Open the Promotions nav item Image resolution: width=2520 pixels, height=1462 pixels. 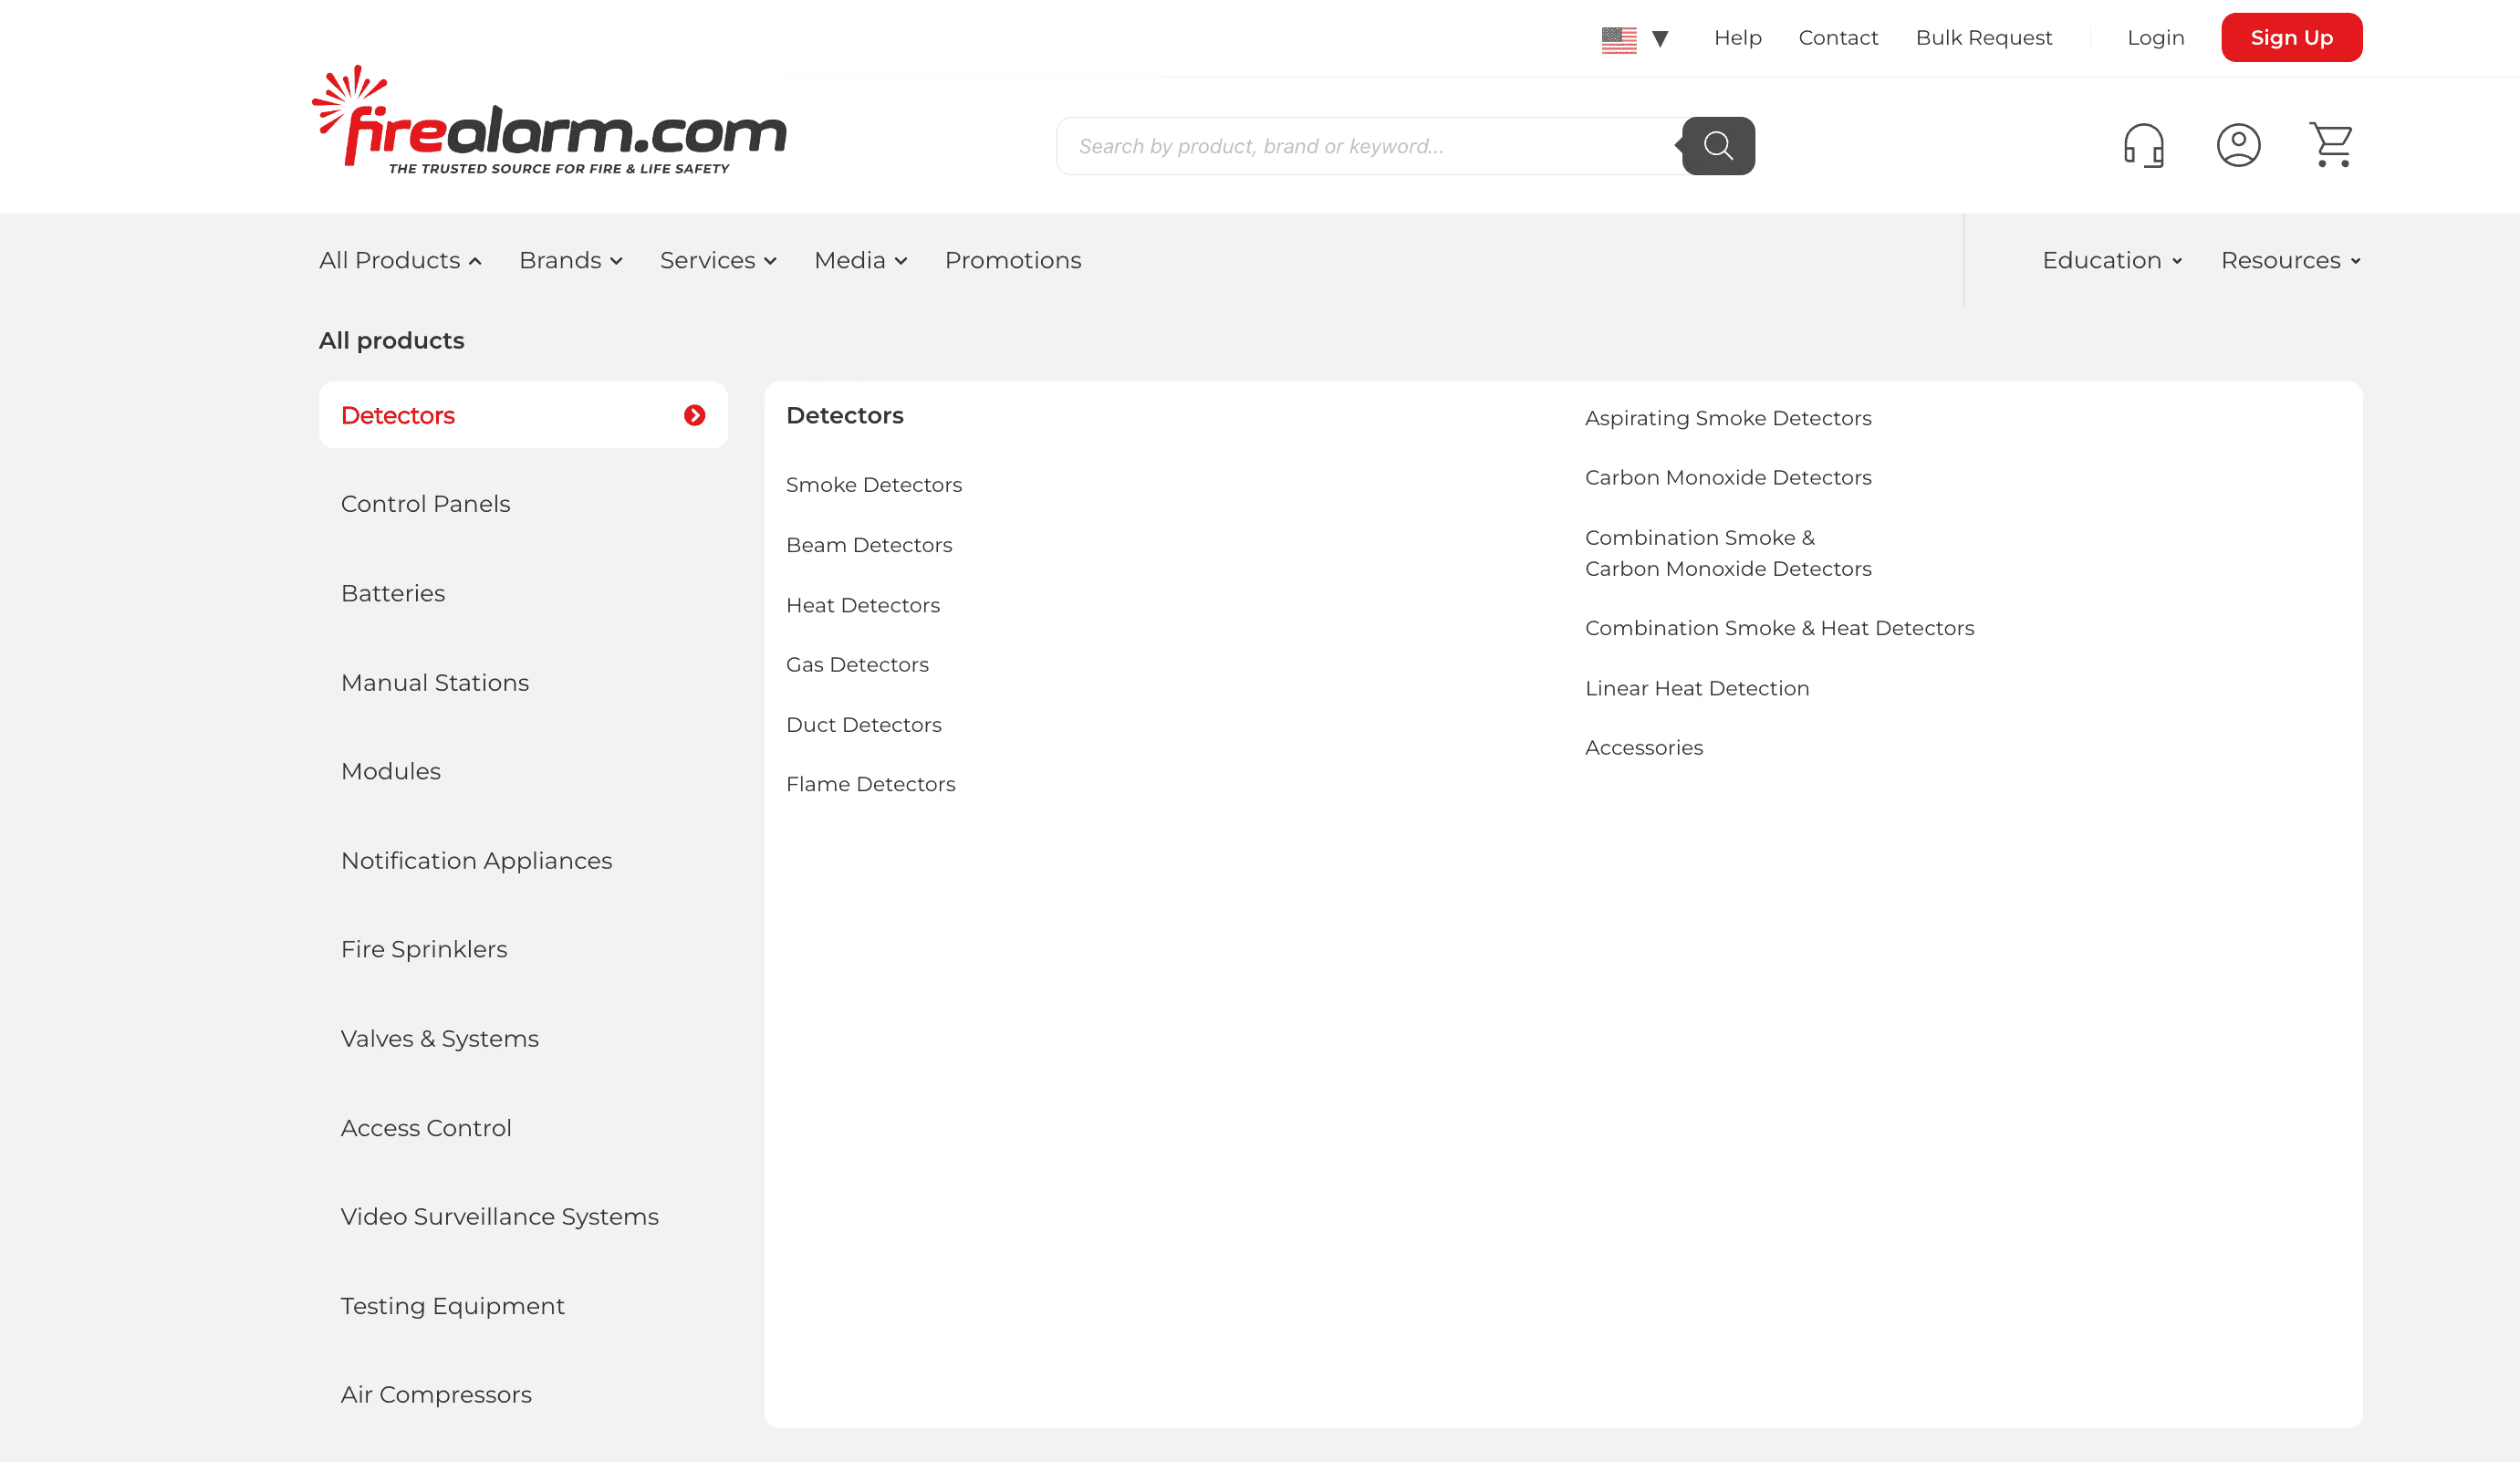tap(1012, 260)
